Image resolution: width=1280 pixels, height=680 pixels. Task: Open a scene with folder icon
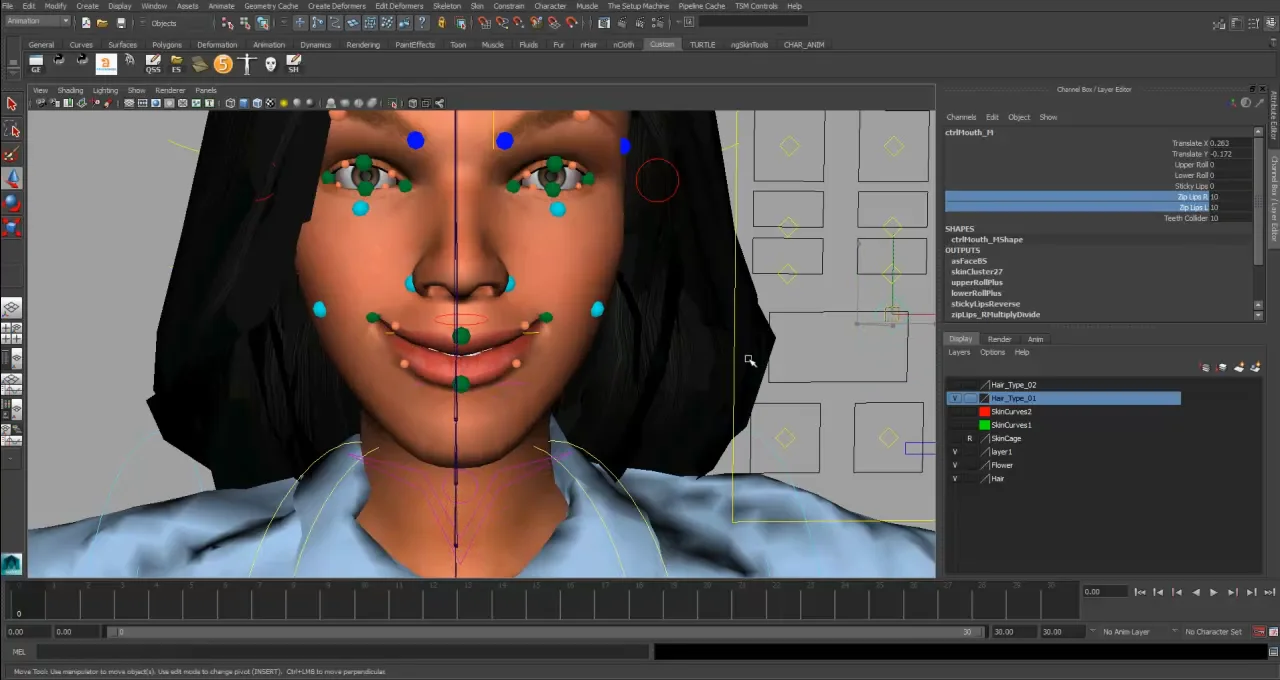tap(103, 22)
